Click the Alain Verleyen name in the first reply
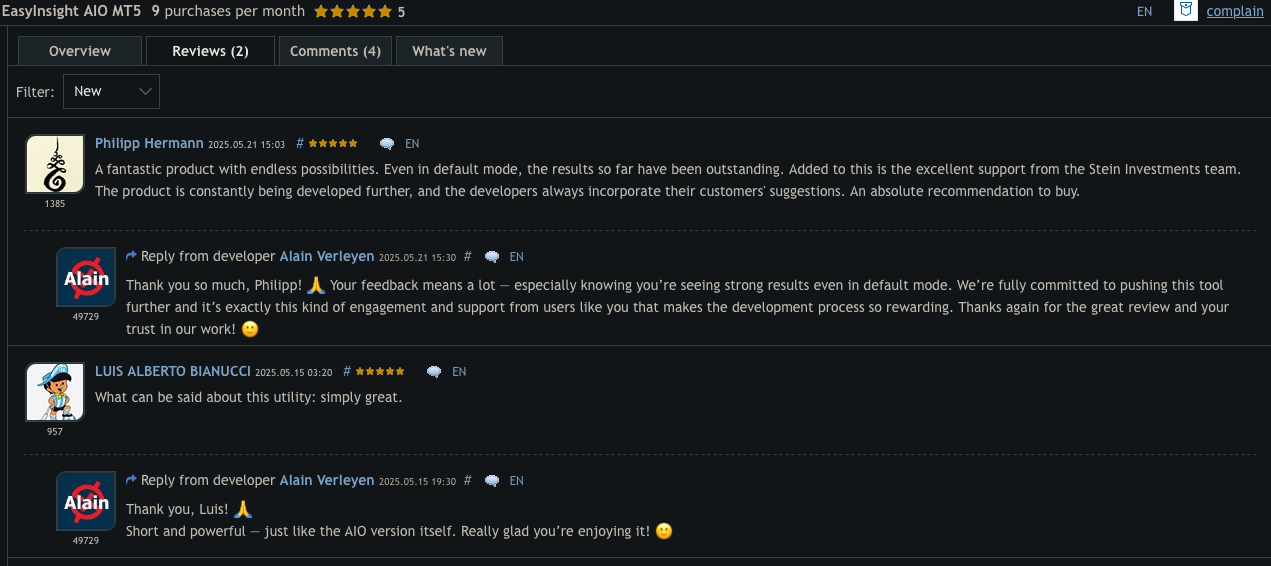Screen dimensions: 1271x566 point(326,257)
